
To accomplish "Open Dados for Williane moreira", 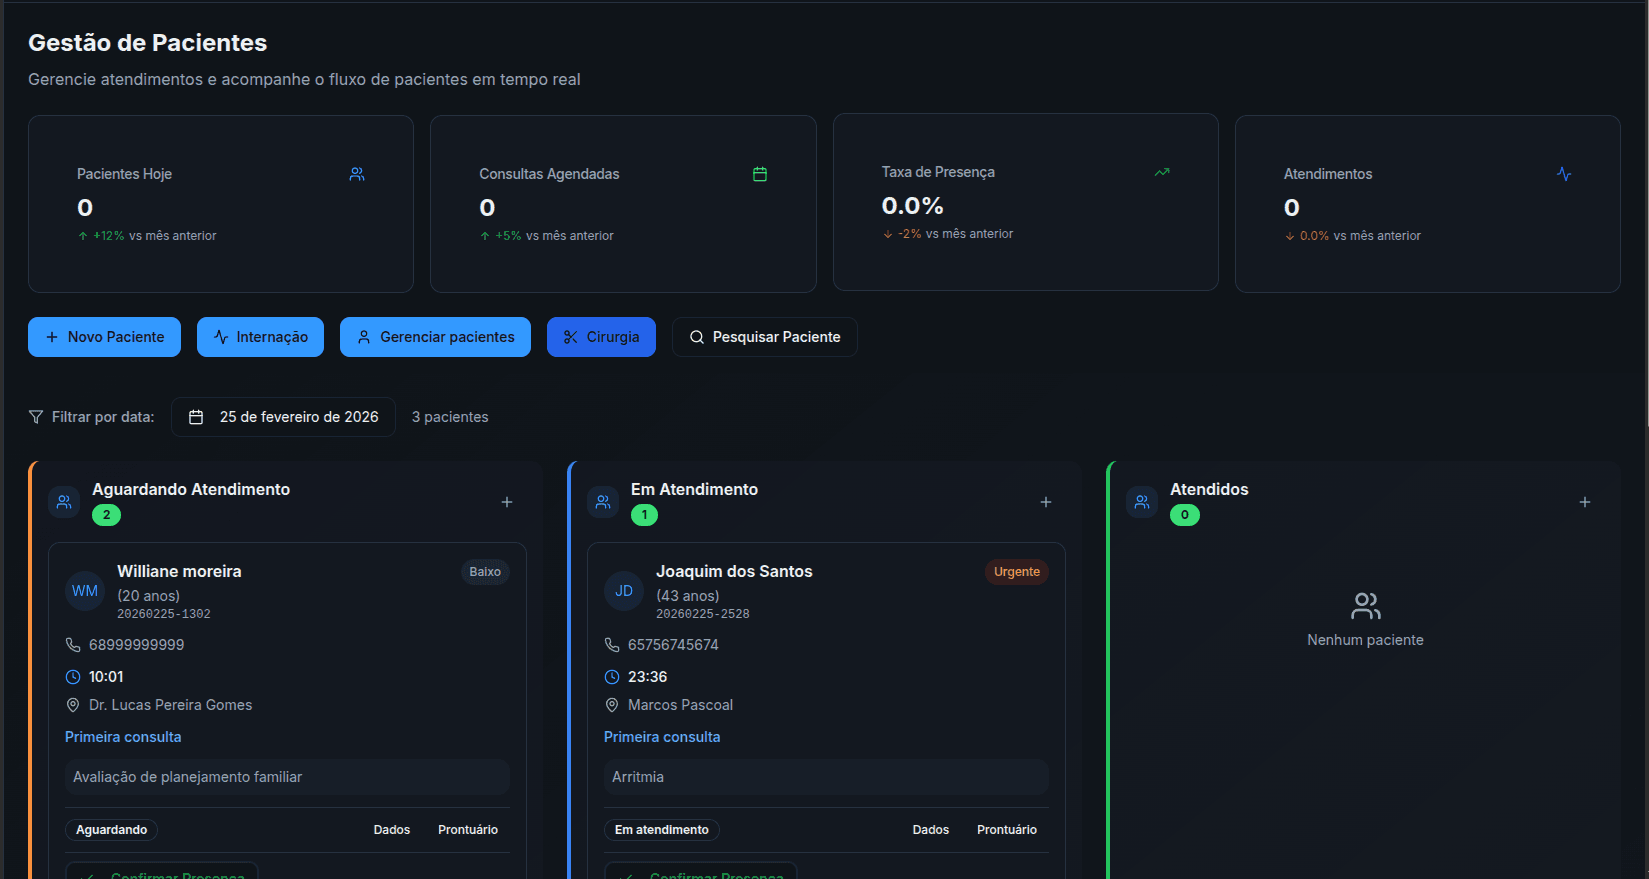I will (392, 830).
